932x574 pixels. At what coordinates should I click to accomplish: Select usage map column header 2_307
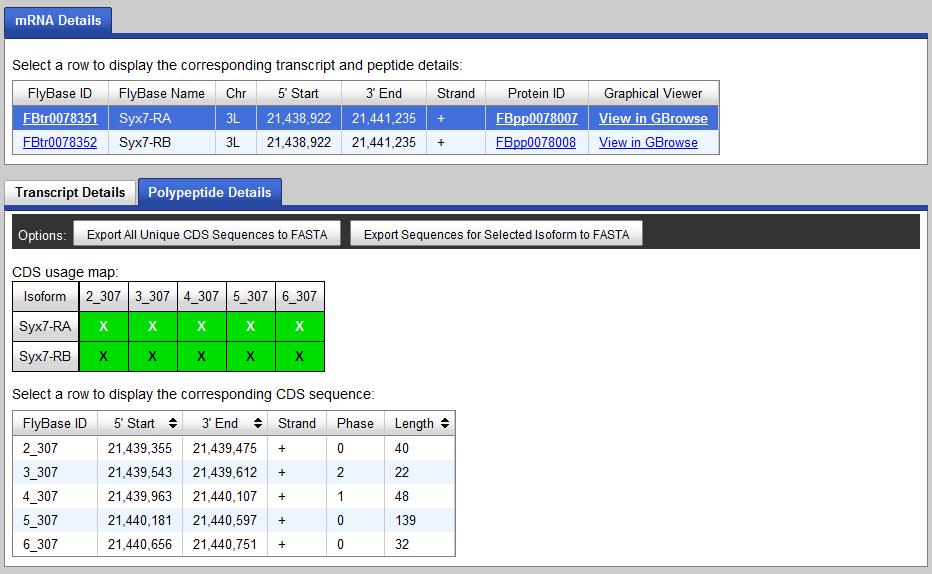(103, 296)
